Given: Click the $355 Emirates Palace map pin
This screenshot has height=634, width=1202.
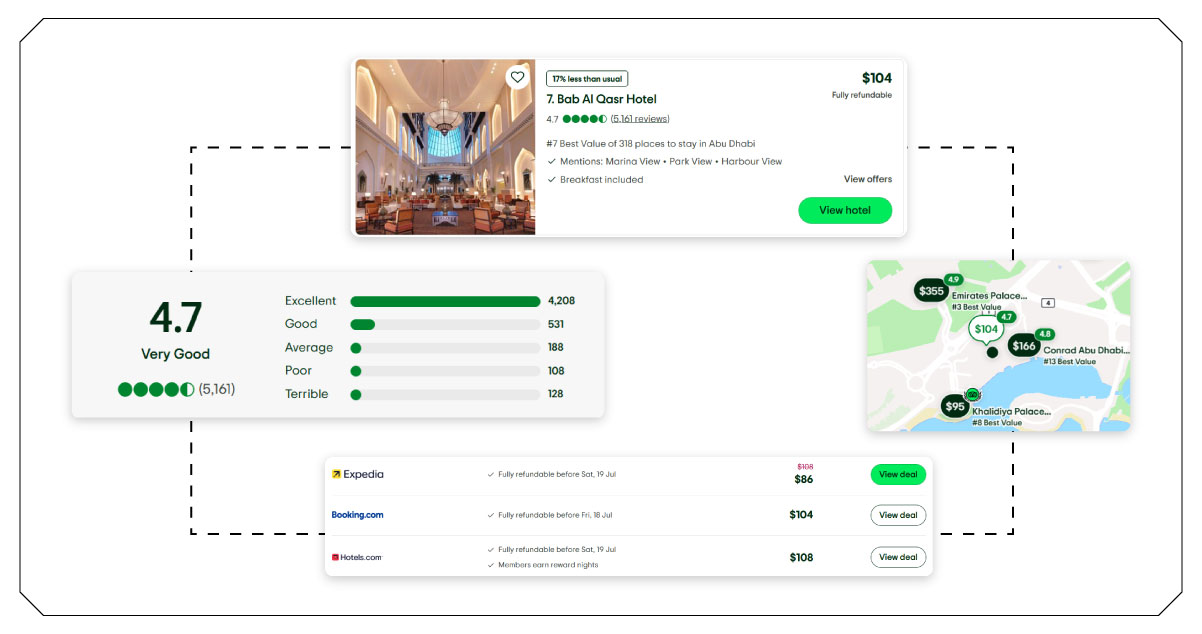Looking at the screenshot, I should tap(929, 291).
